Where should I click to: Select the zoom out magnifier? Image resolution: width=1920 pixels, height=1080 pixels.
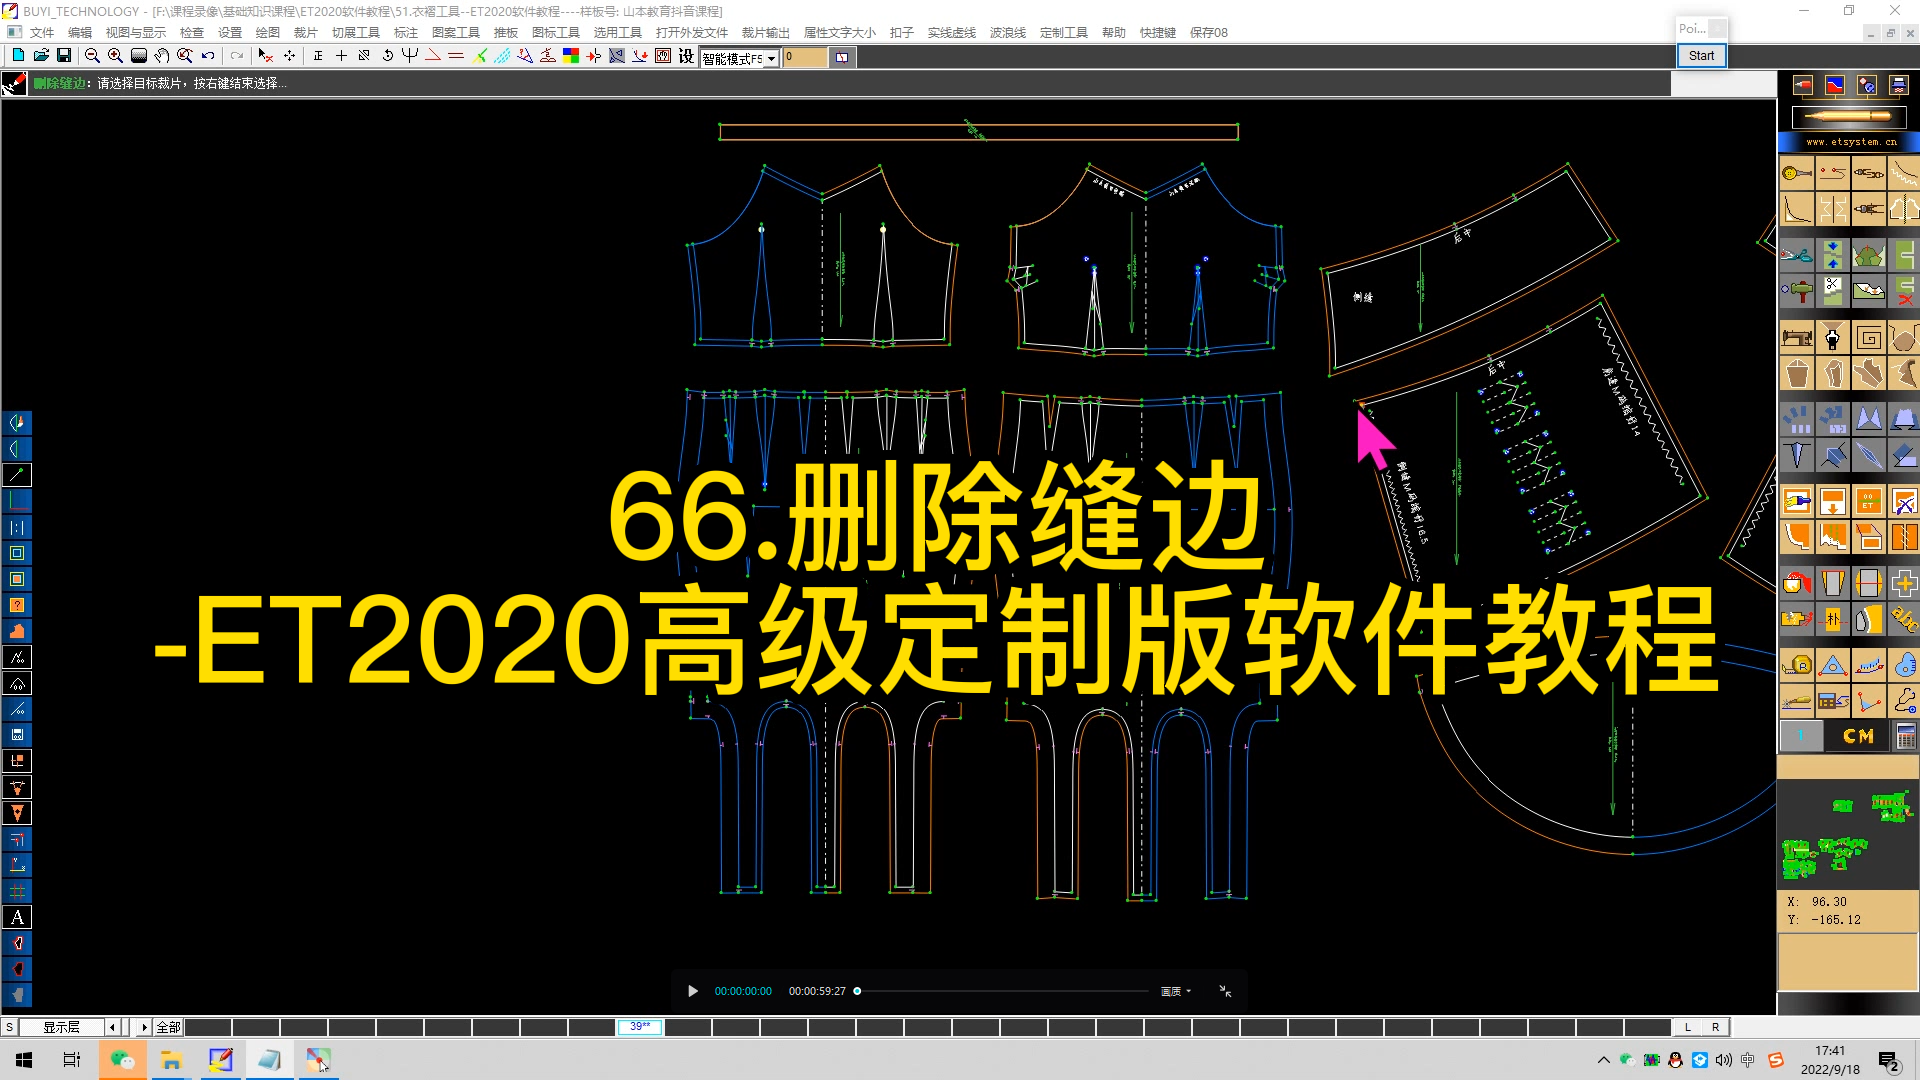point(92,56)
